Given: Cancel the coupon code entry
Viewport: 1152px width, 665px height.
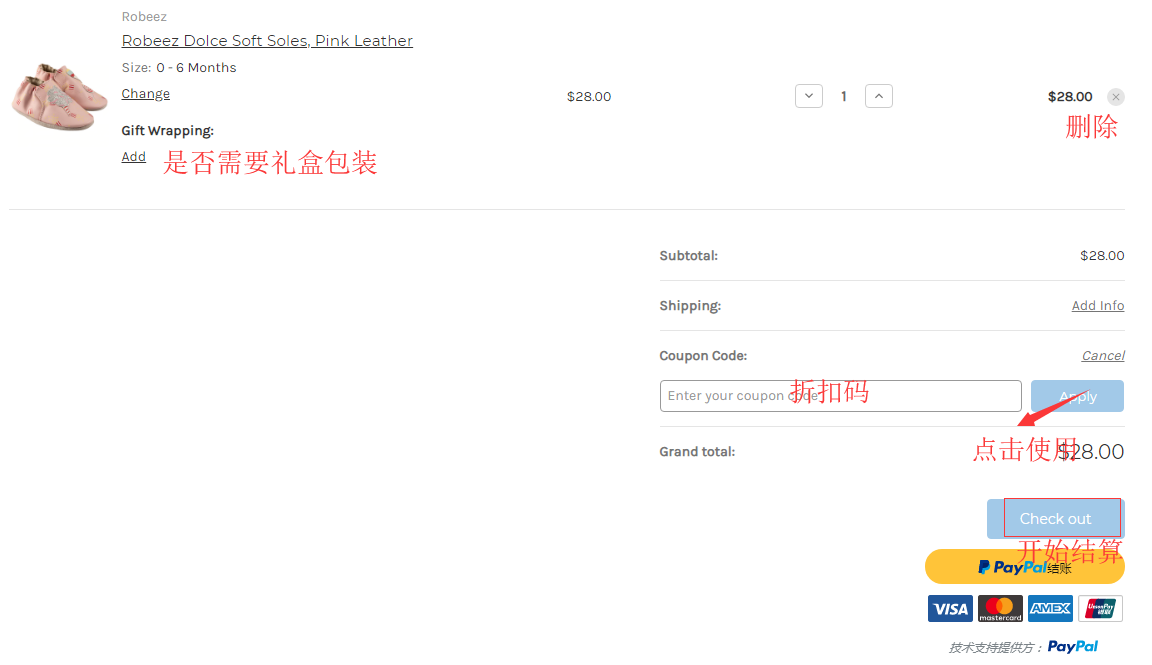Looking at the screenshot, I should click(1103, 355).
